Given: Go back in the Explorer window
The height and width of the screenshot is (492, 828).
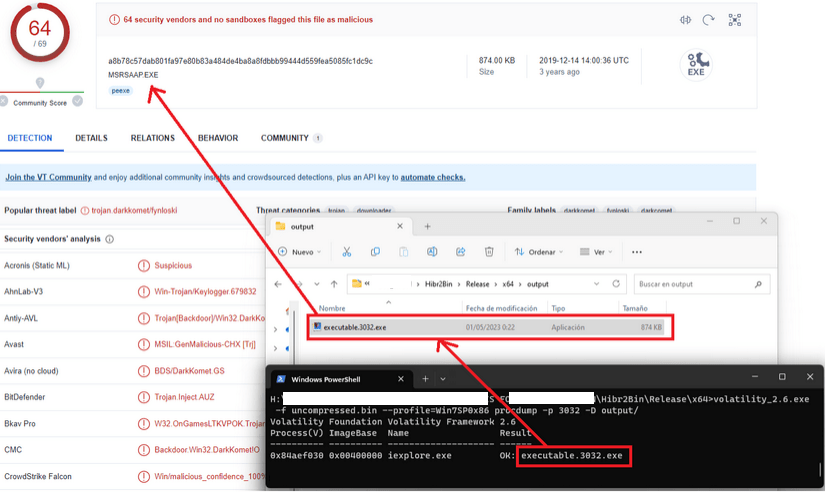Looking at the screenshot, I should click(278, 284).
